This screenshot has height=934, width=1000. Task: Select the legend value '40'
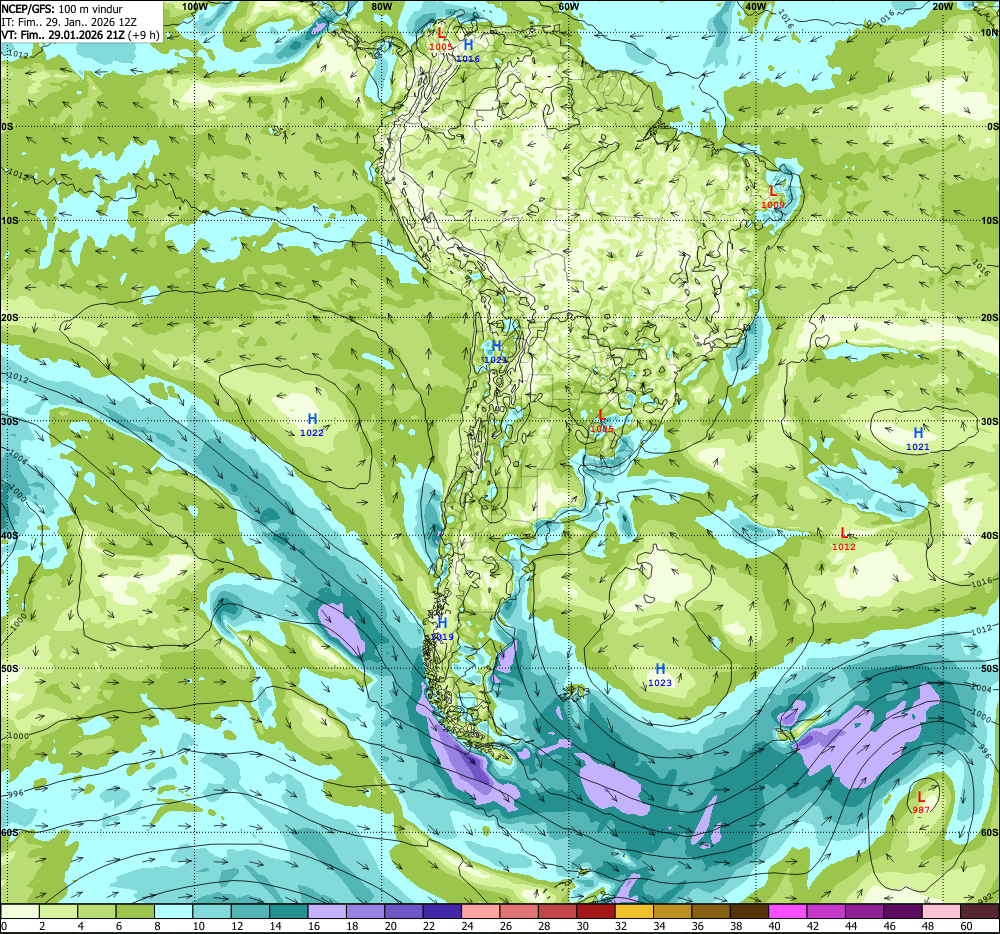(x=775, y=926)
